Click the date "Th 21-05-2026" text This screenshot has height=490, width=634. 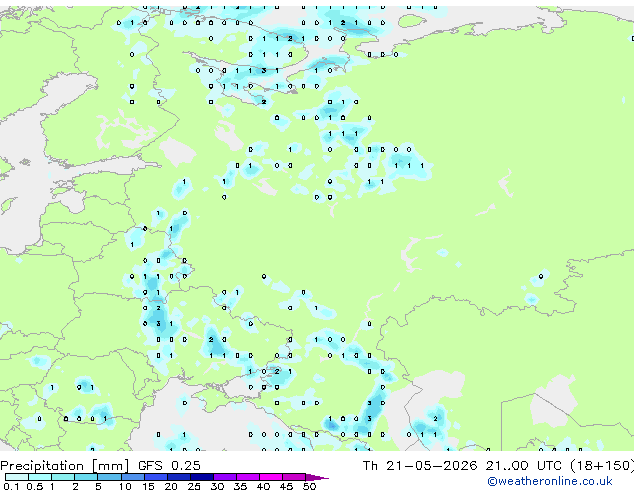click(x=420, y=466)
